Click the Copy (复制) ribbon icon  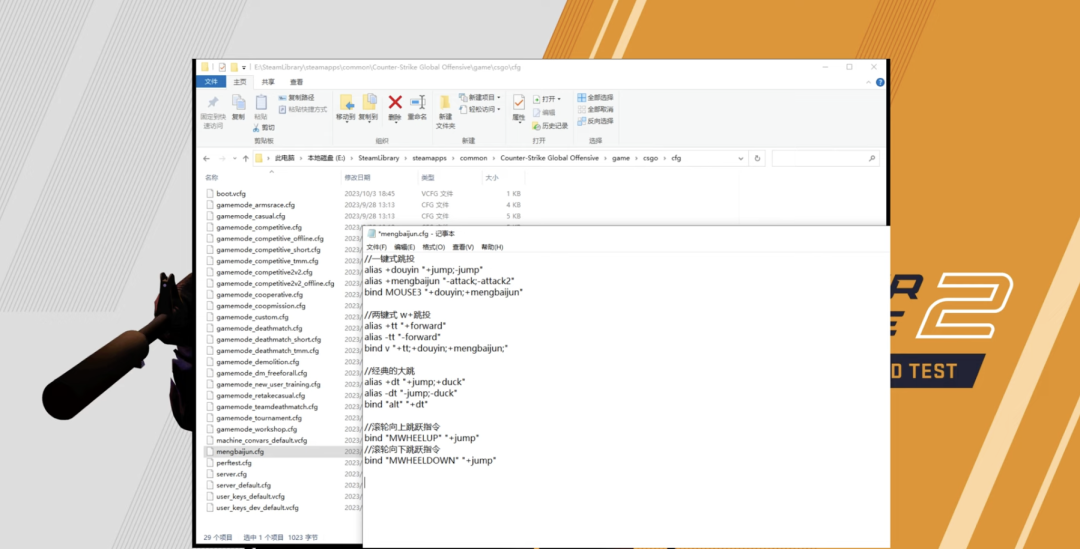tap(238, 103)
